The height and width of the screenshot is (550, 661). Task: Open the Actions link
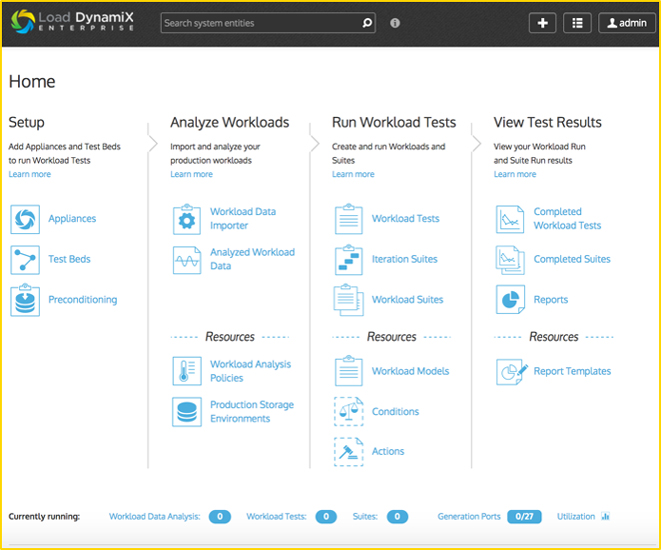point(388,451)
